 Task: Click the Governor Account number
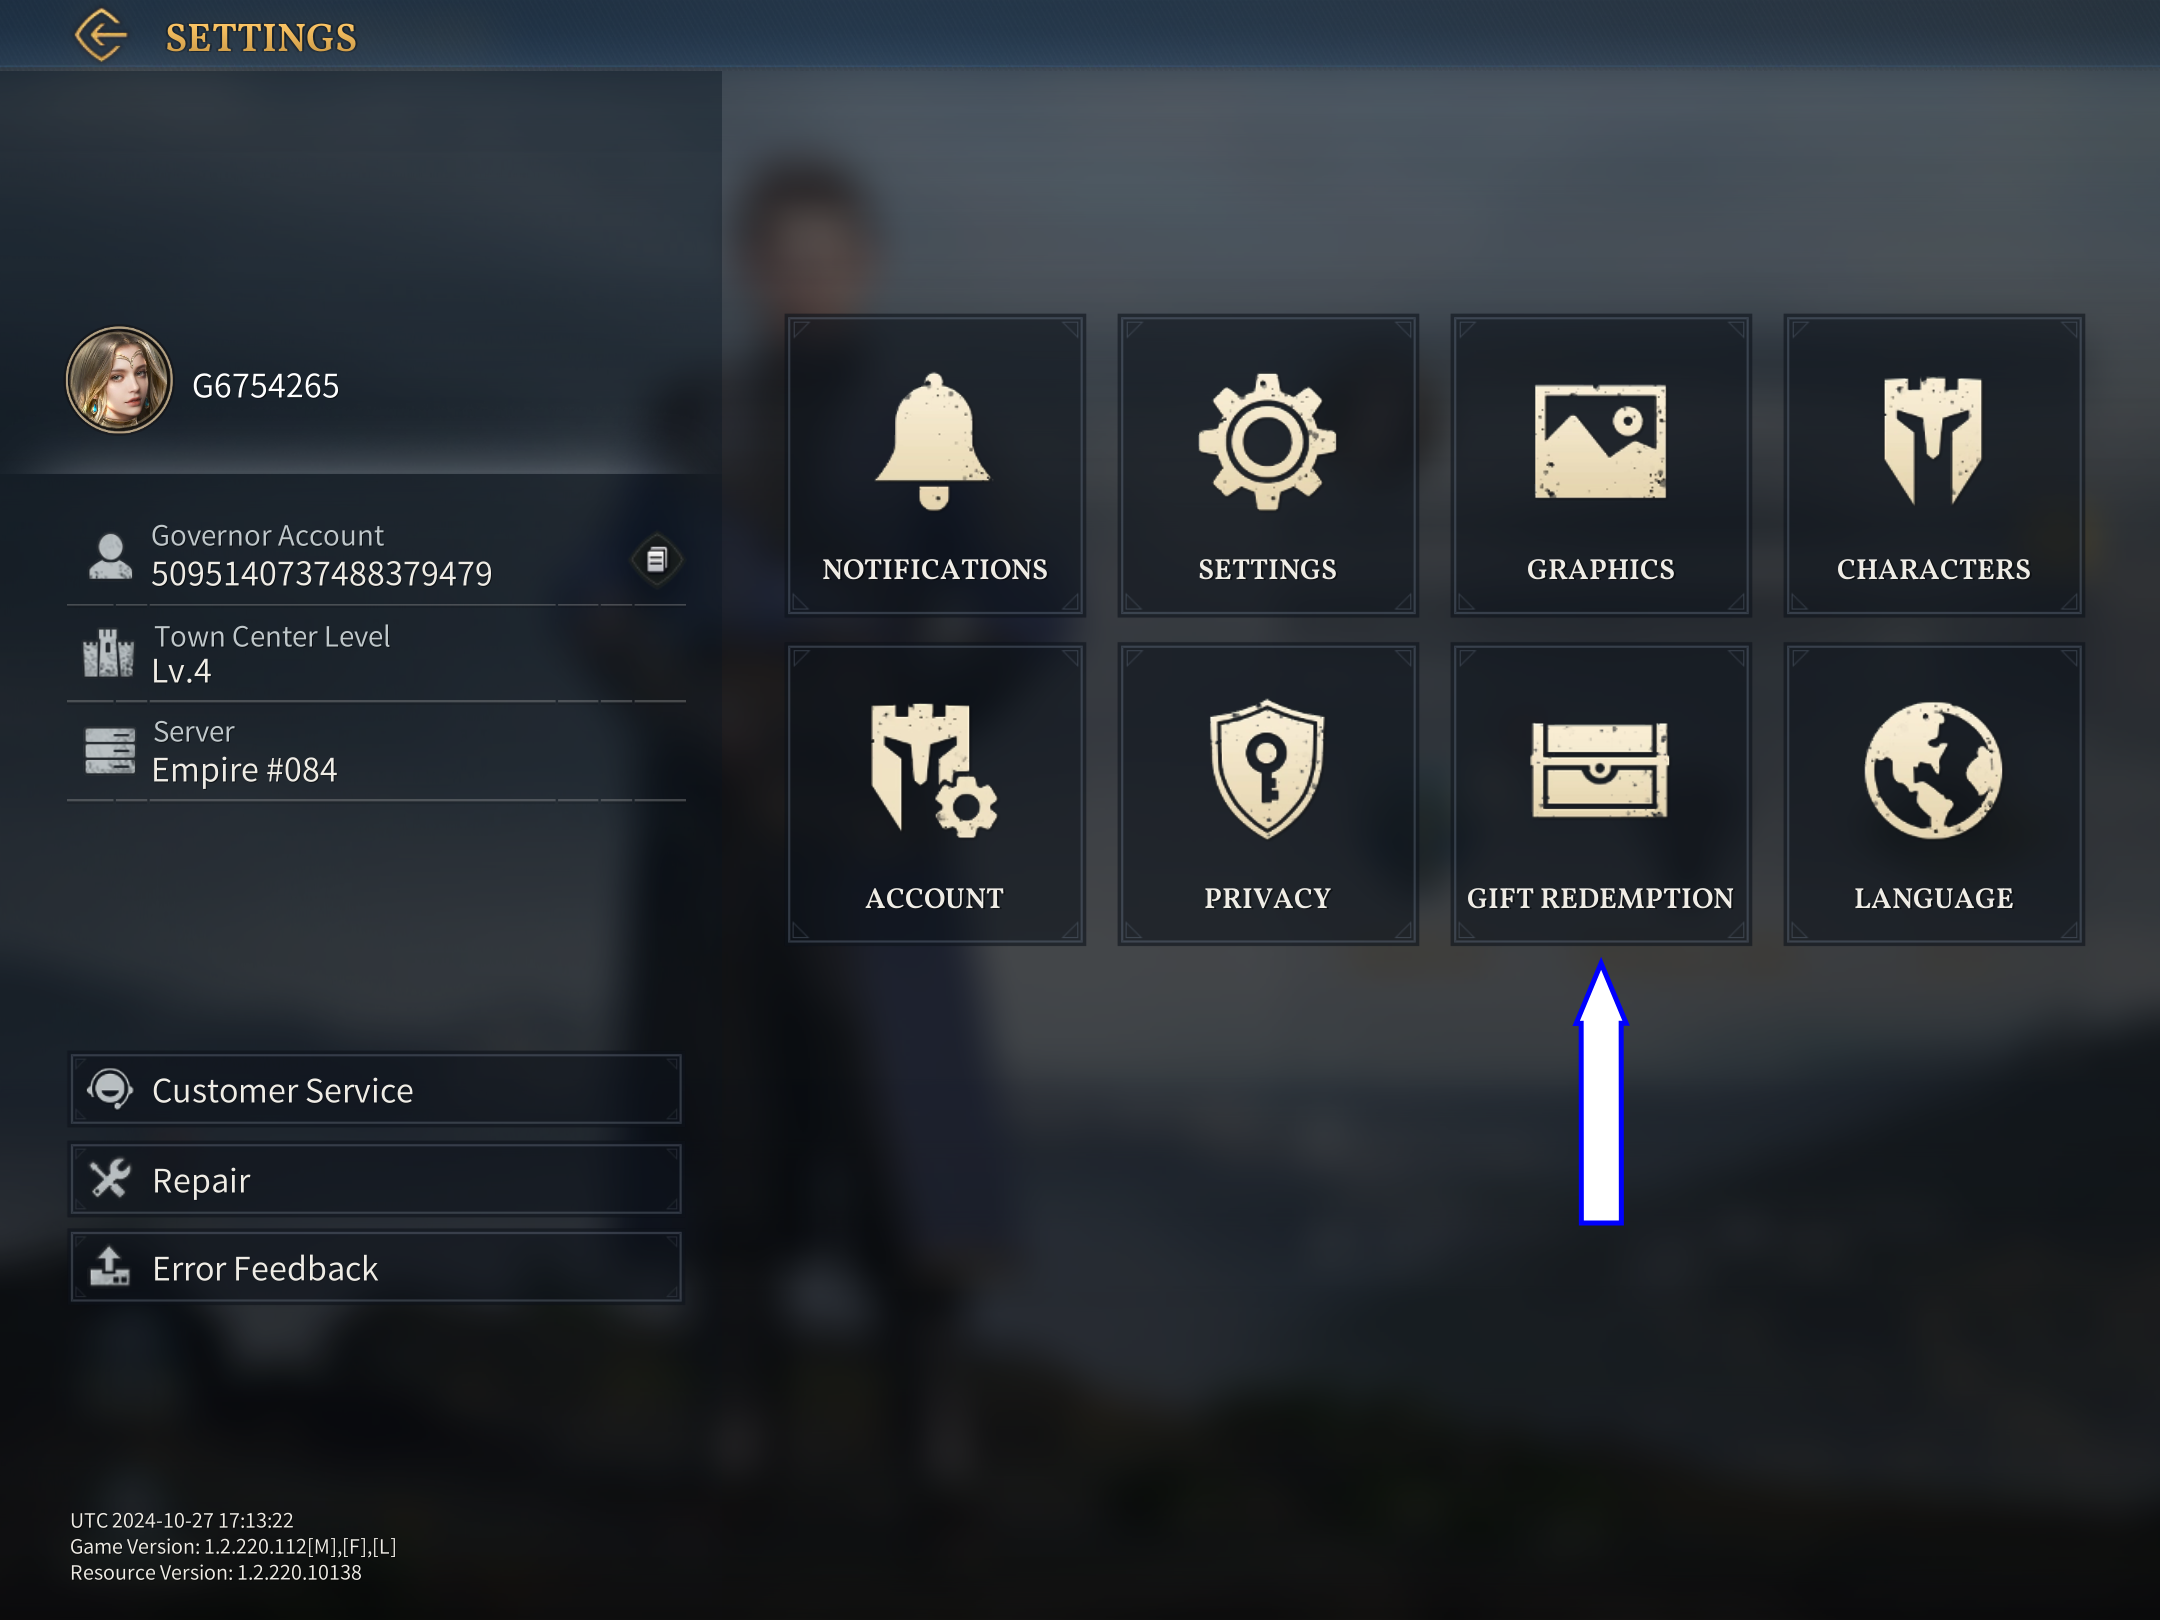click(x=321, y=574)
